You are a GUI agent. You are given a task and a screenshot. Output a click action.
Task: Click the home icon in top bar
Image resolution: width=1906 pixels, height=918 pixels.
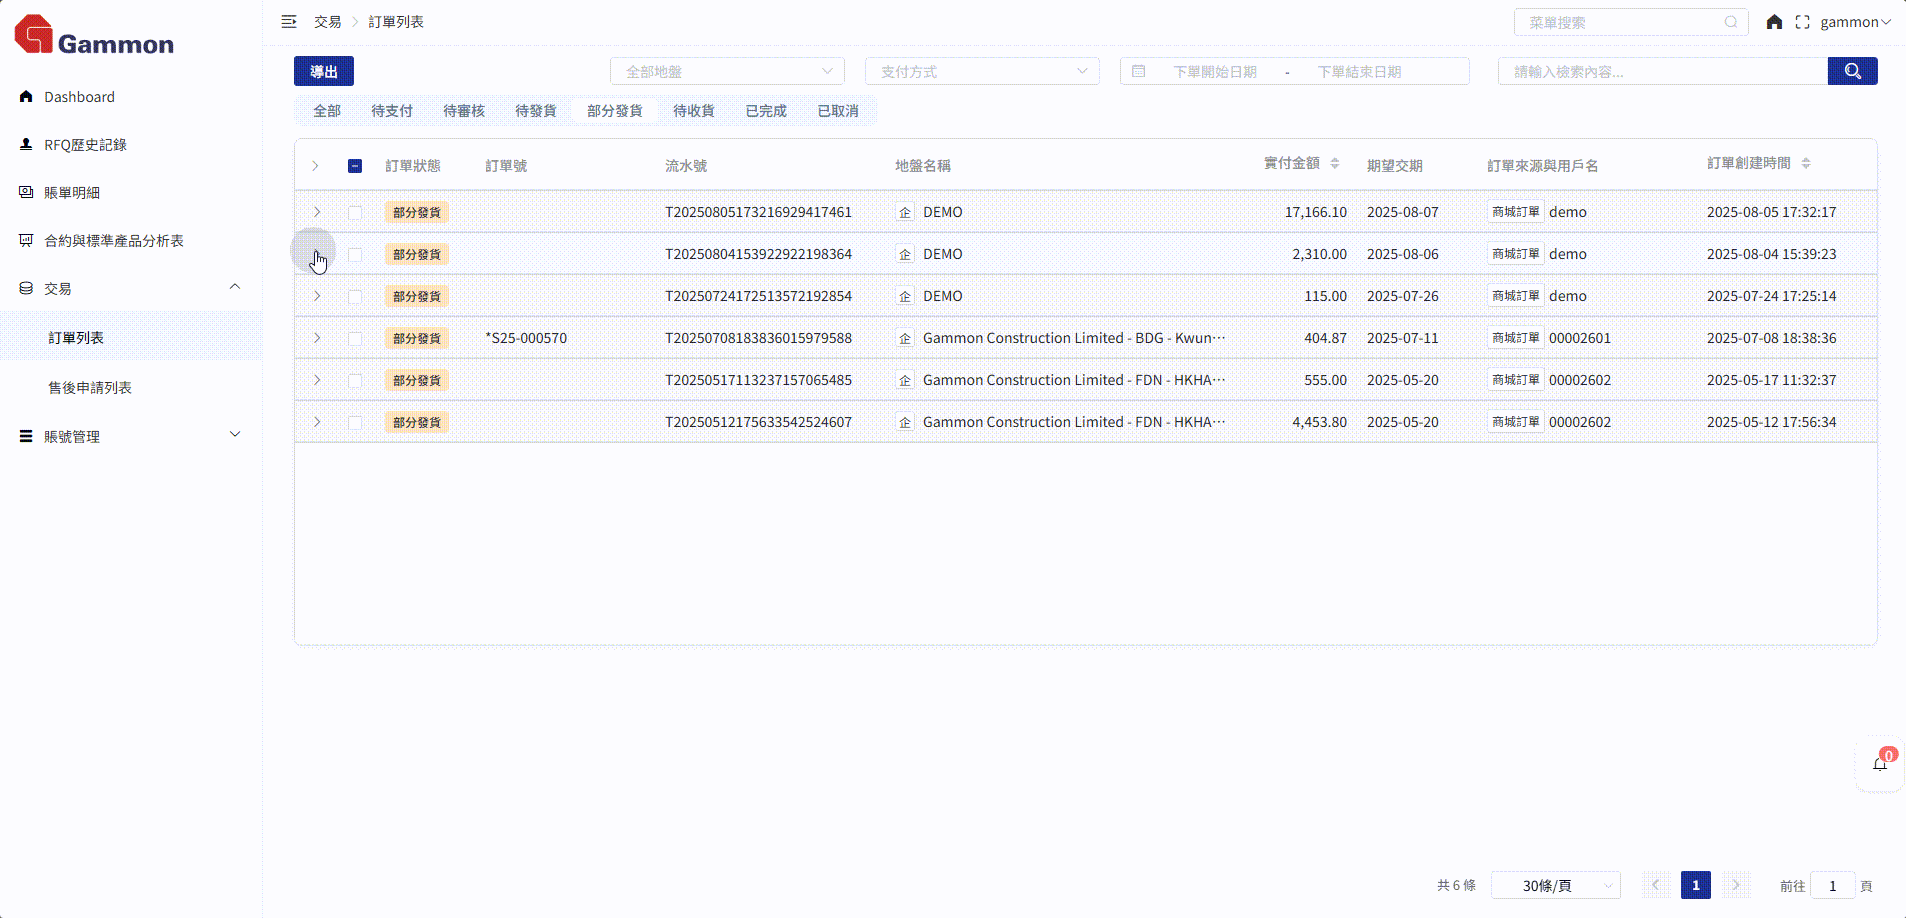coord(1774,22)
